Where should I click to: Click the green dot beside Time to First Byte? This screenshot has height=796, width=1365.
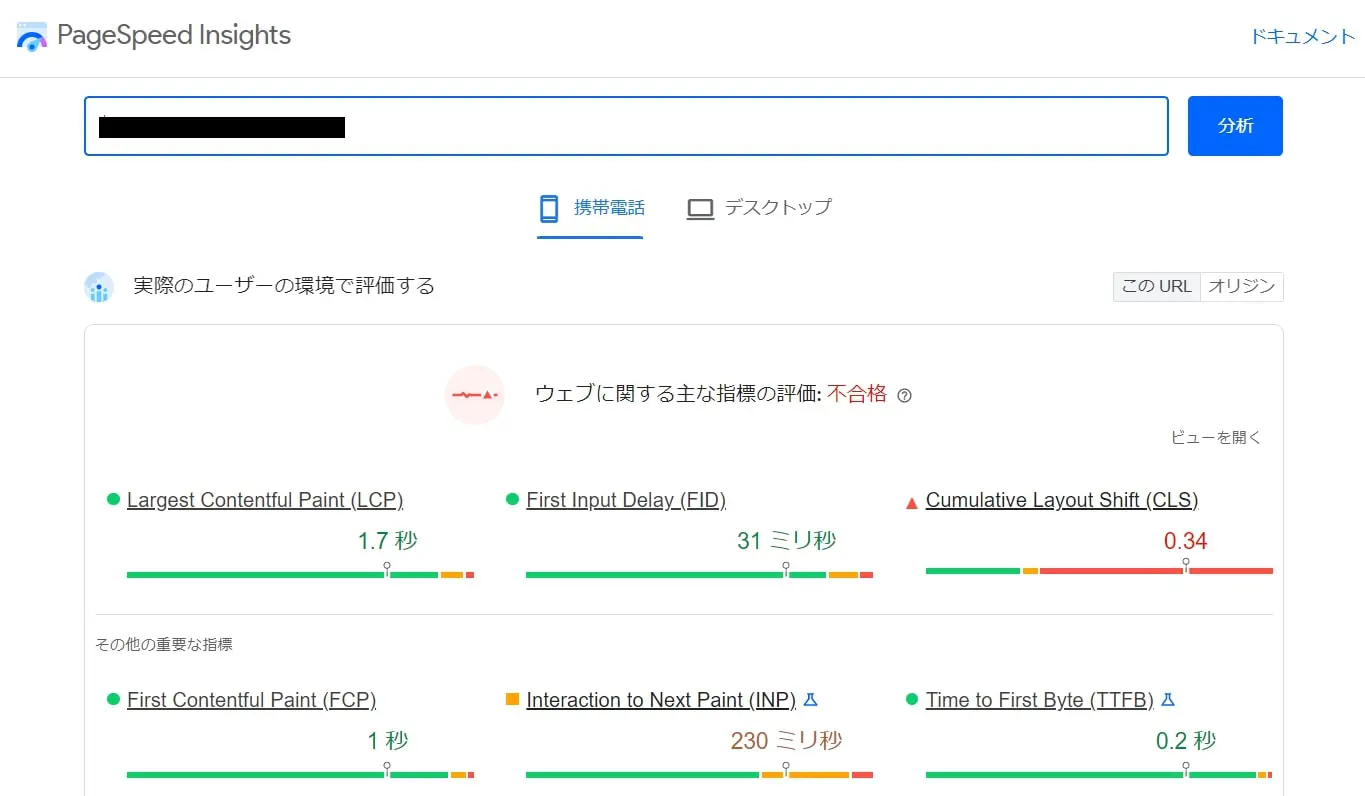click(911, 699)
